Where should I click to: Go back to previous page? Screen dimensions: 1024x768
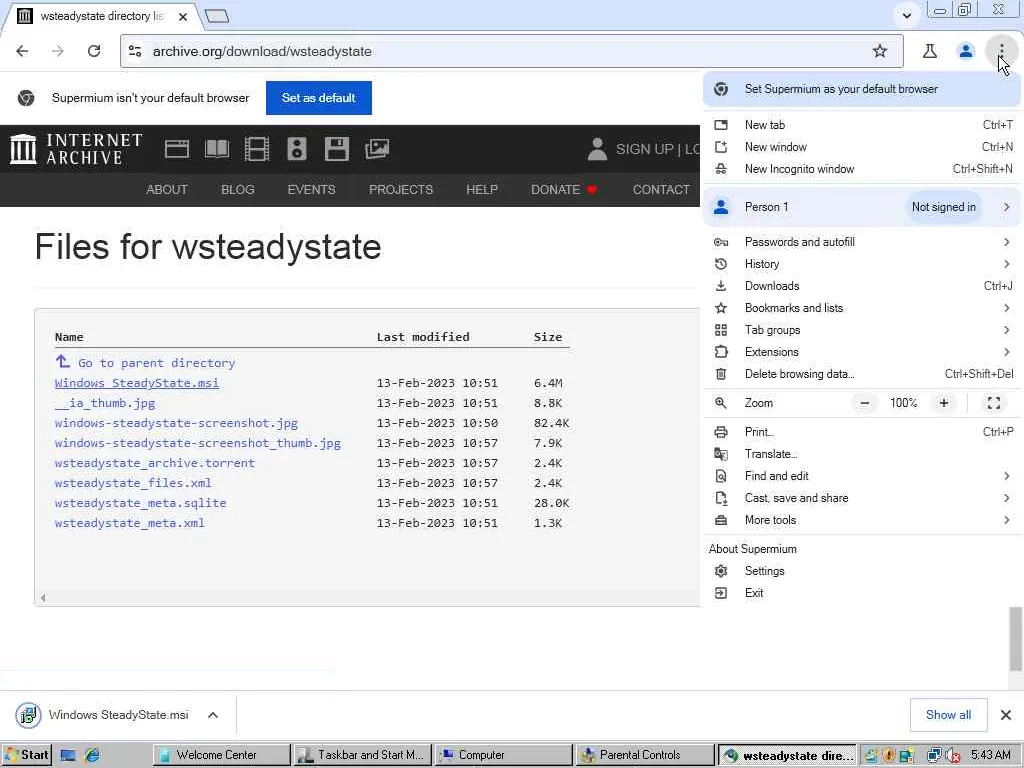tap(22, 51)
